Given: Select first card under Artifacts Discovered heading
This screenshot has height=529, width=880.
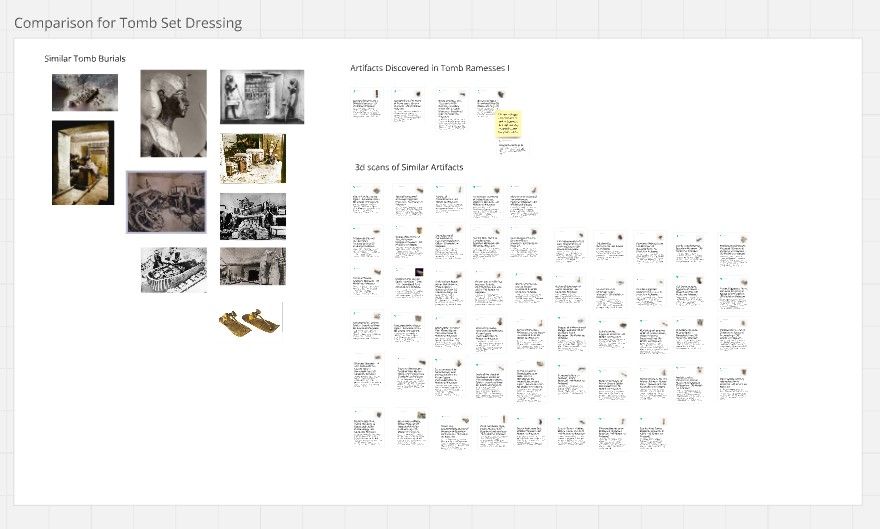Looking at the screenshot, I should pos(366,104).
